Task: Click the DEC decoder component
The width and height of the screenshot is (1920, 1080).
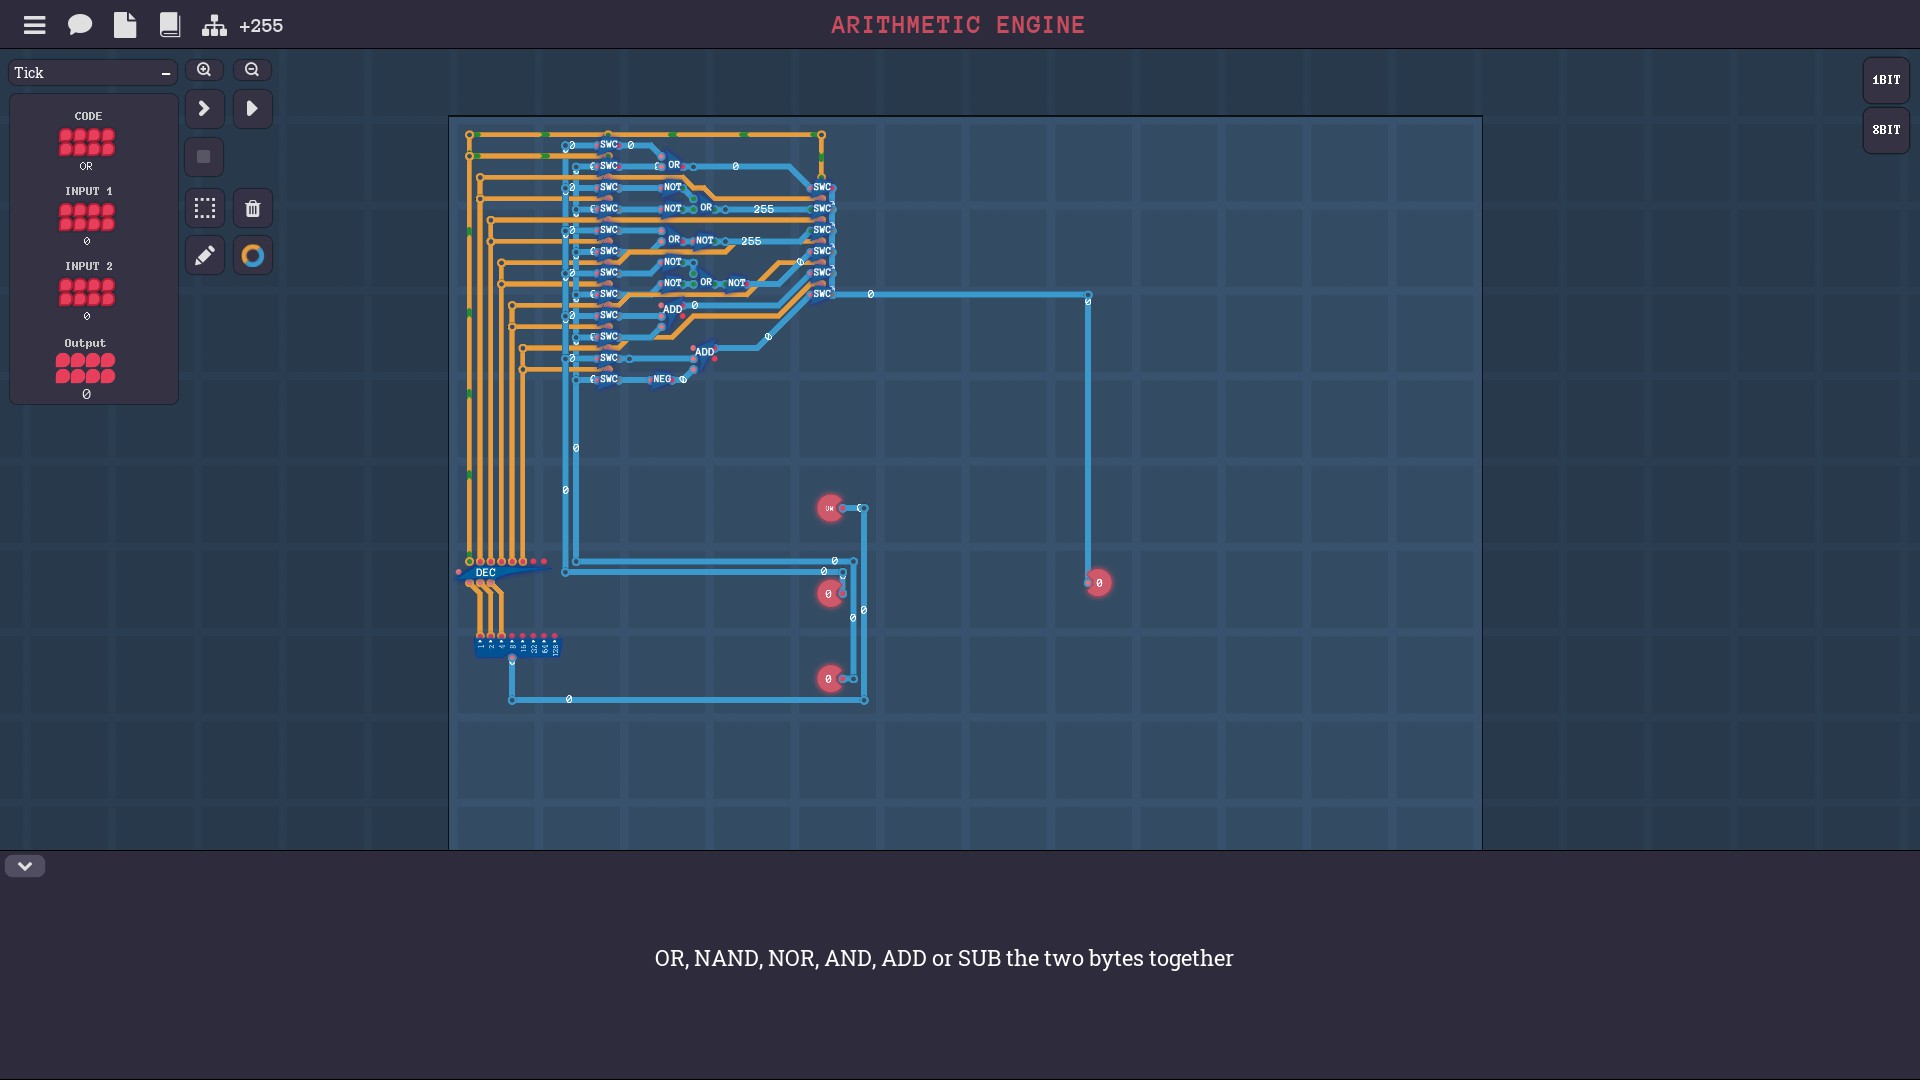Action: (x=487, y=573)
